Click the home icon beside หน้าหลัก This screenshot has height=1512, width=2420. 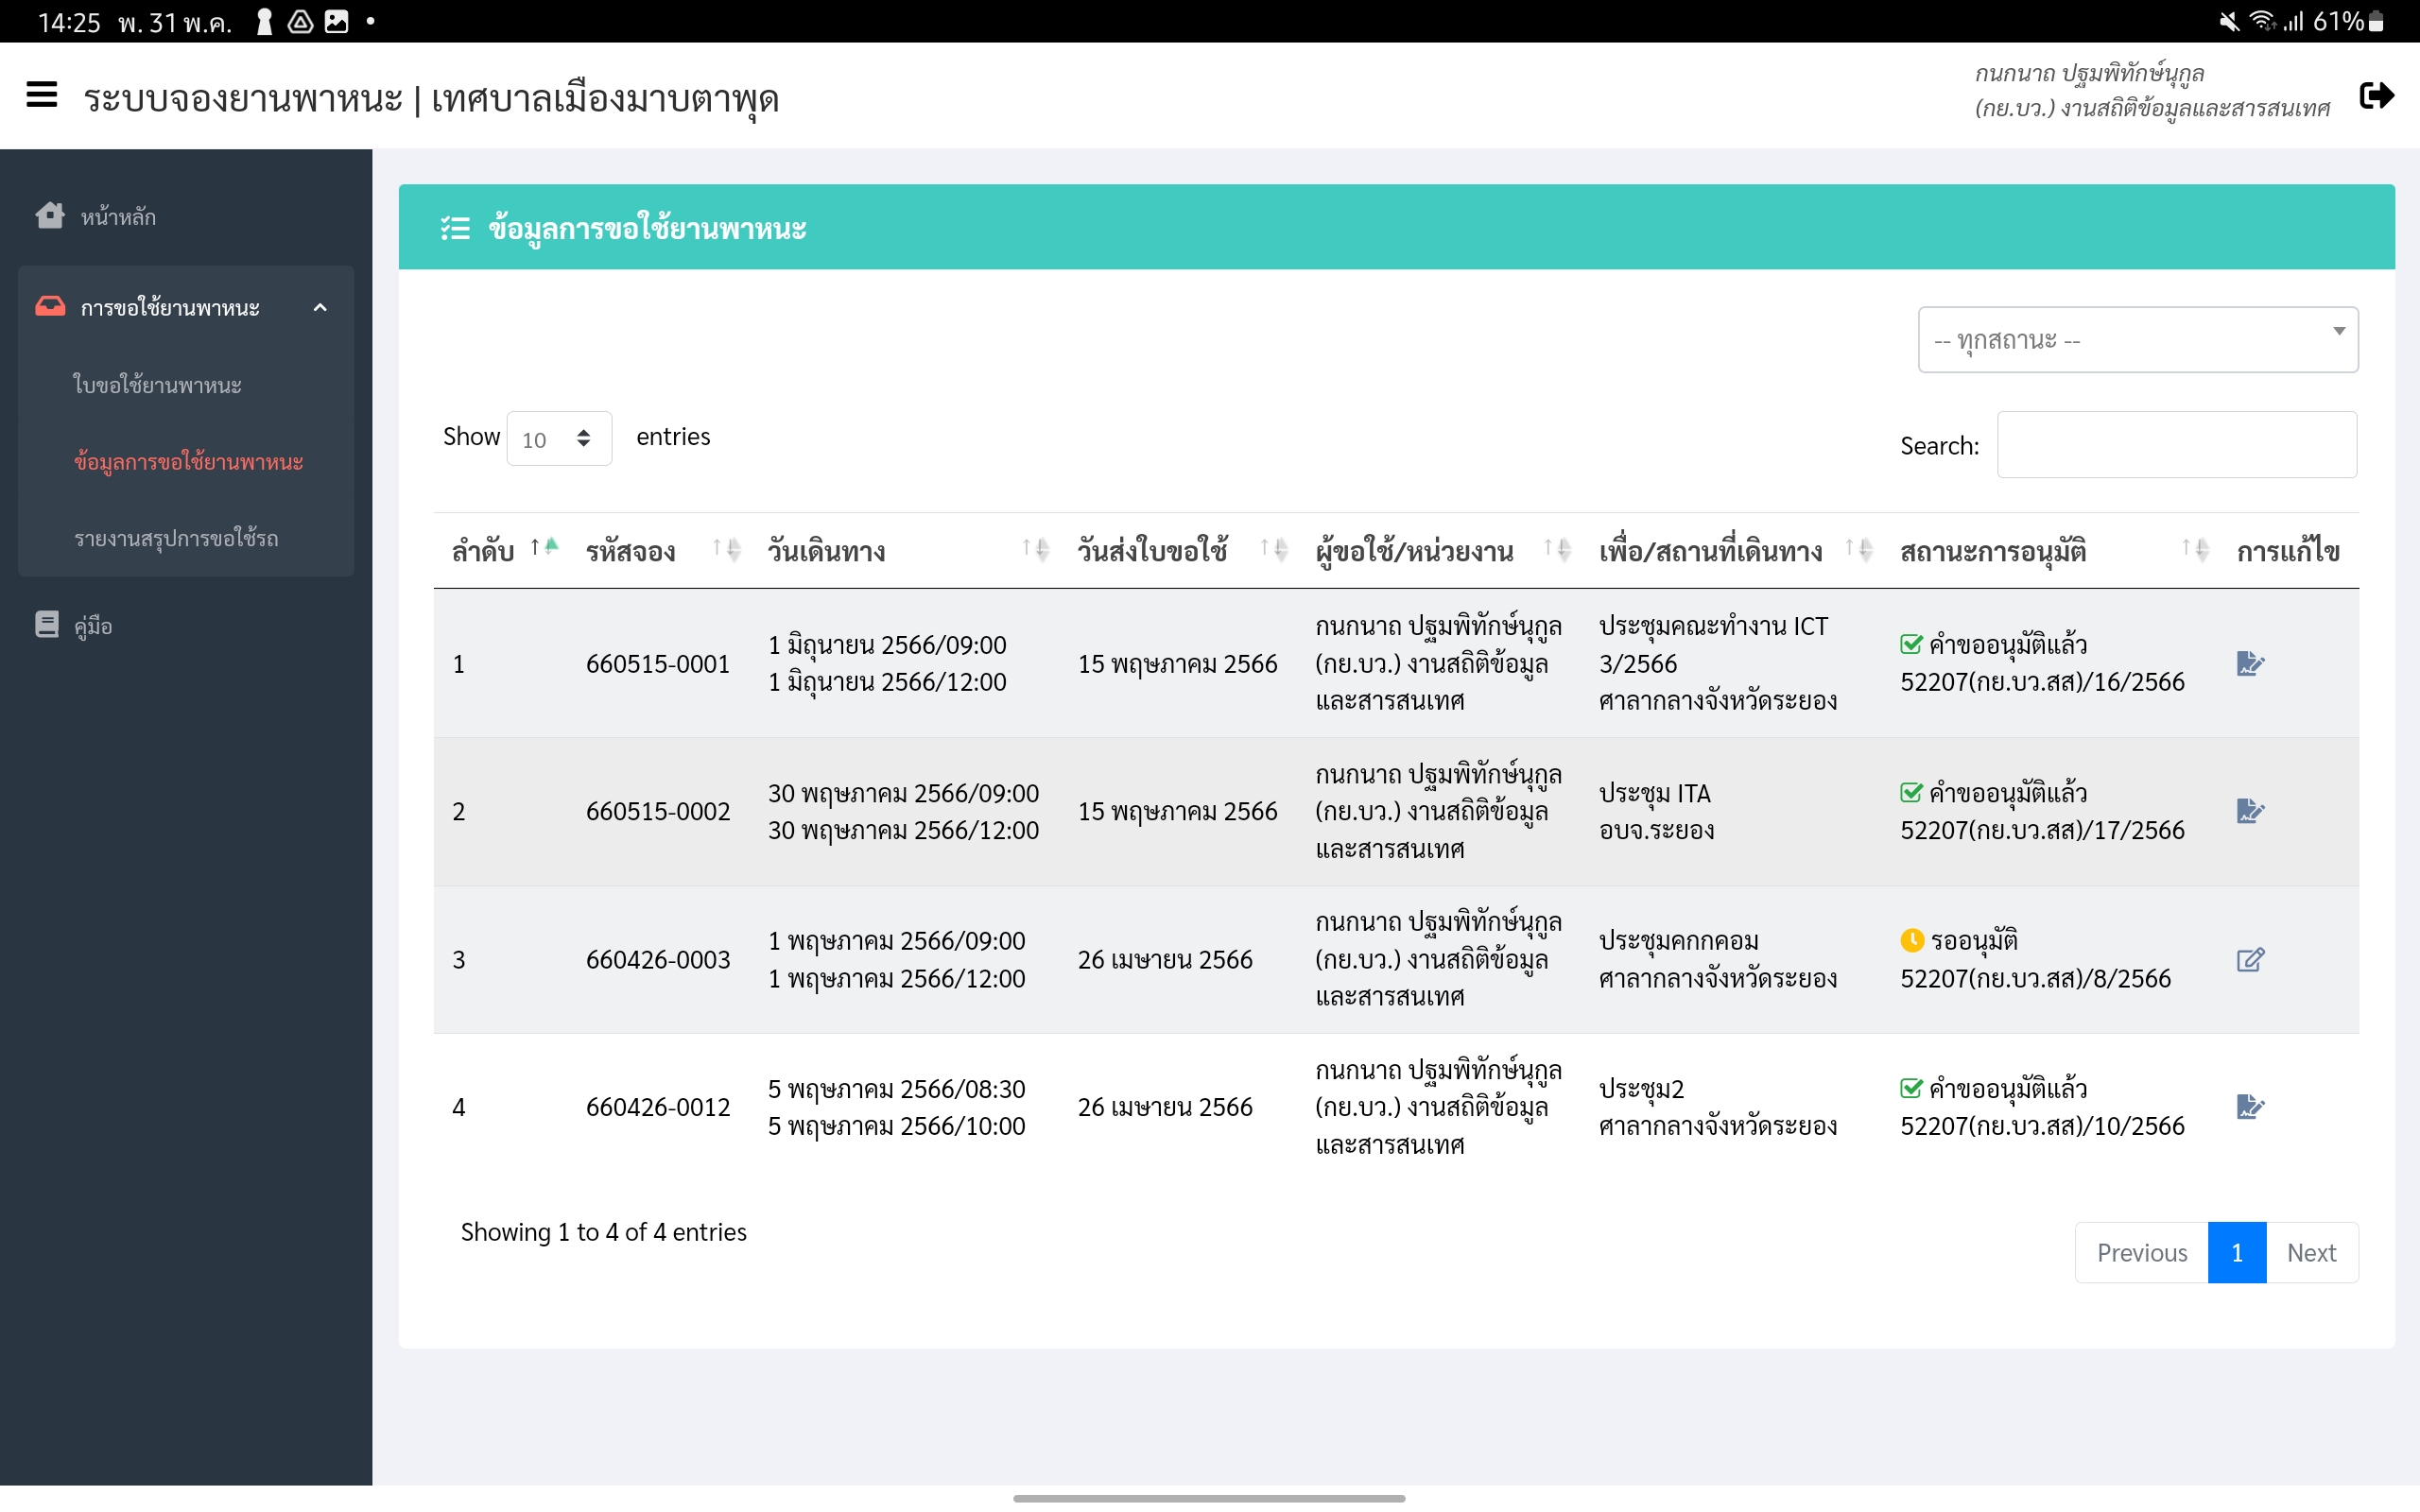click(x=49, y=215)
